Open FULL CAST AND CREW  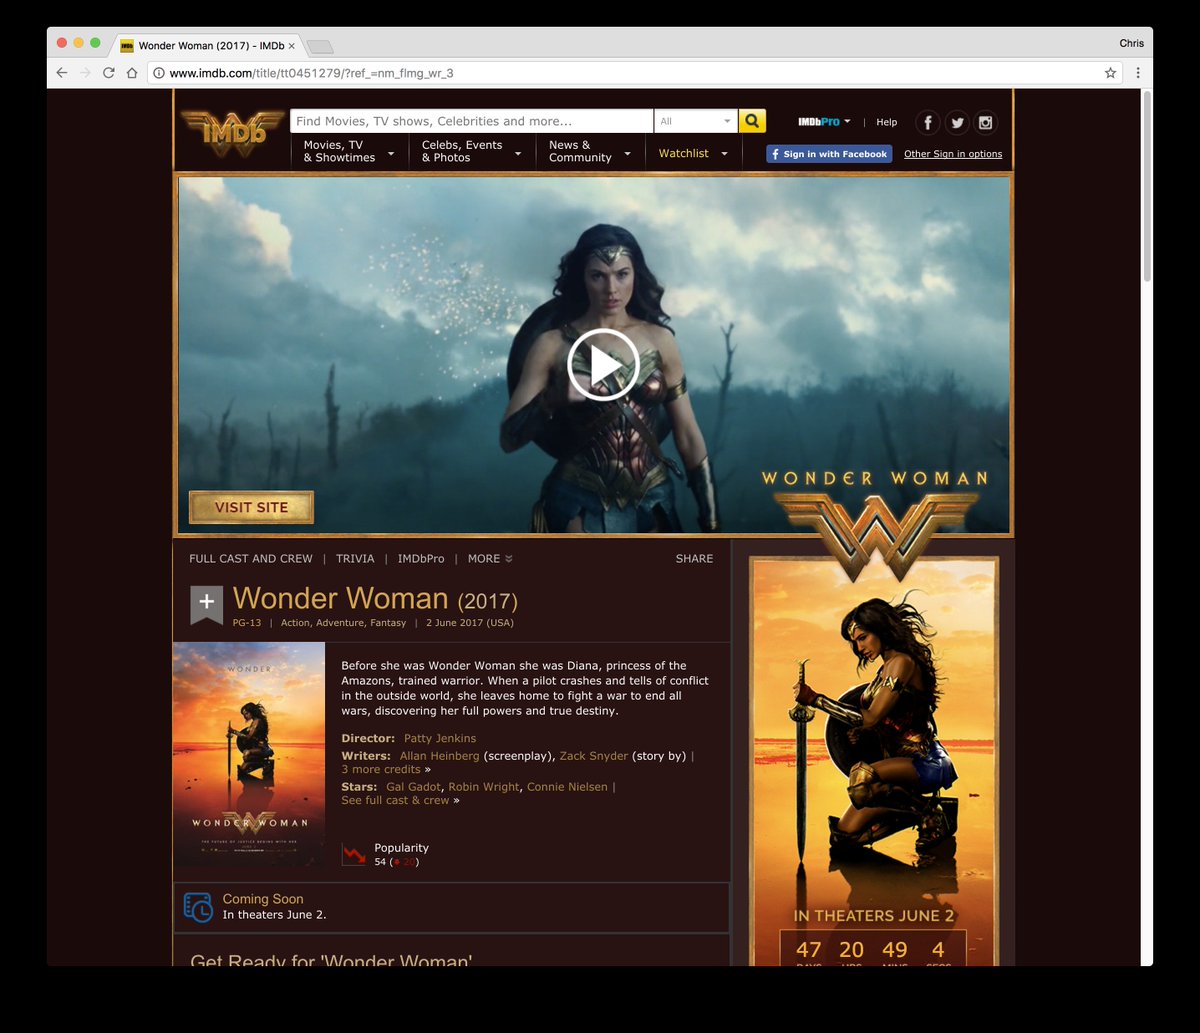point(251,559)
